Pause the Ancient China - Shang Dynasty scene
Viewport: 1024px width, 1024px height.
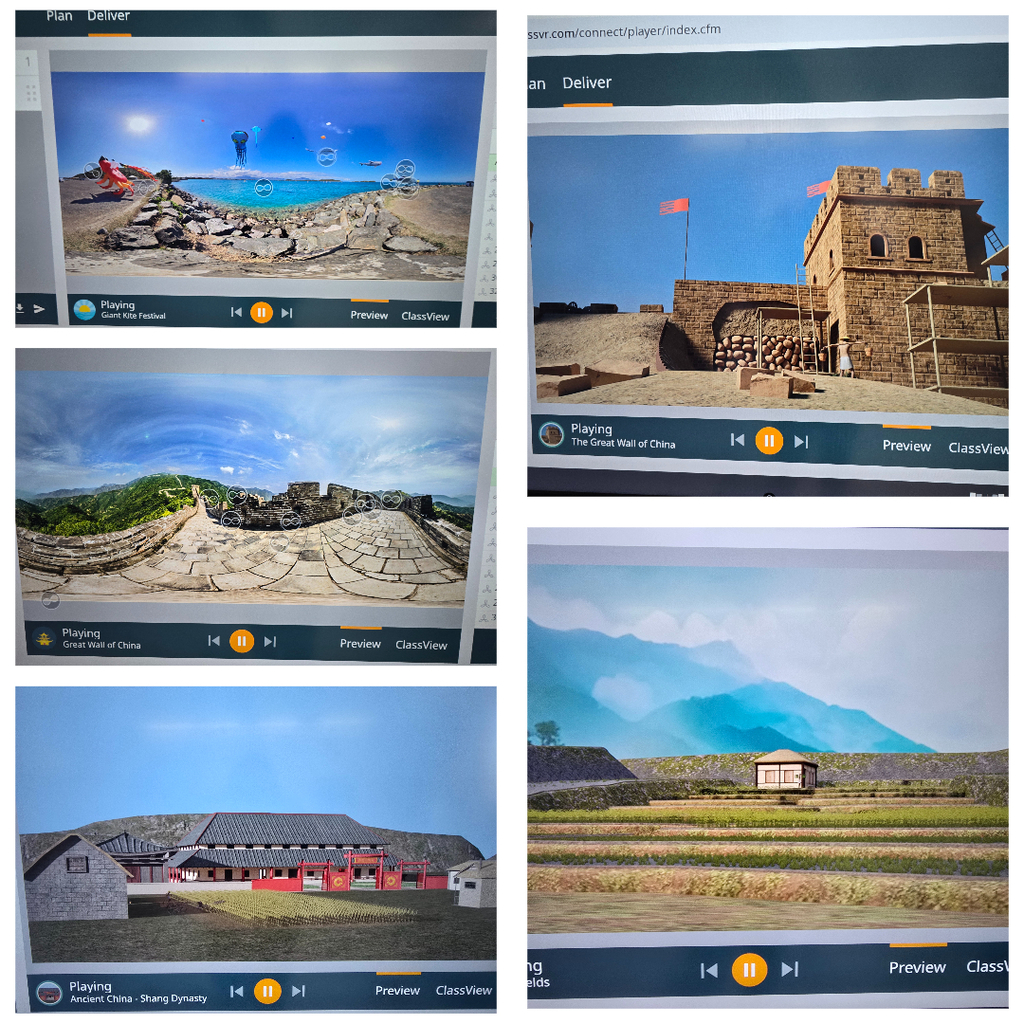(x=267, y=991)
